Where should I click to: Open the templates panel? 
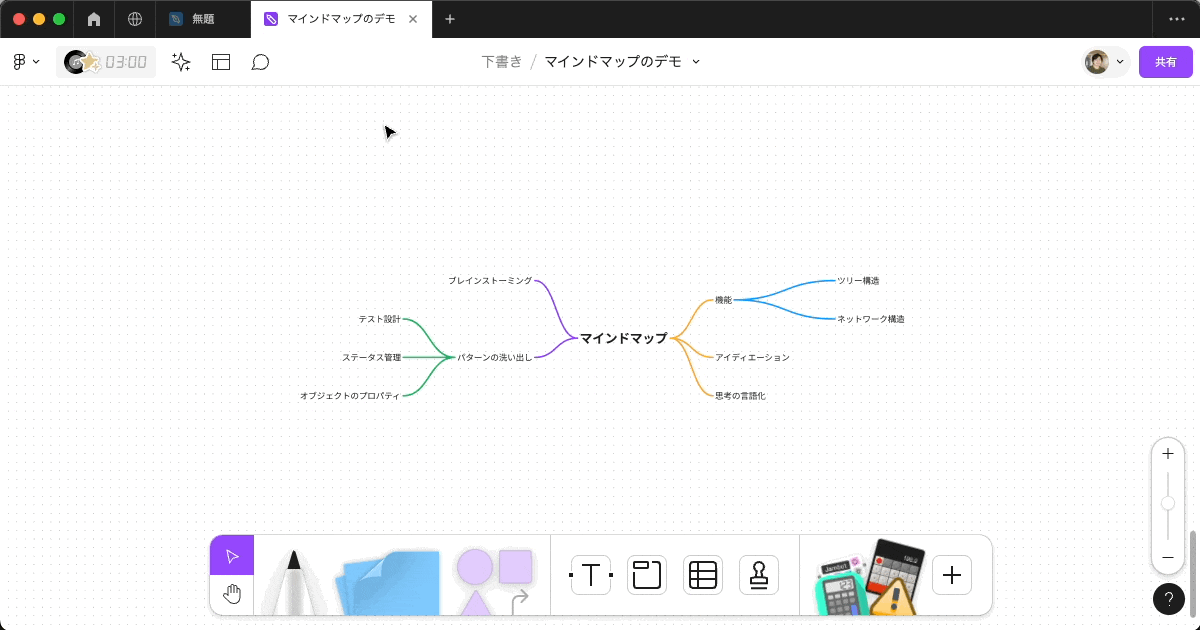[x=221, y=61]
